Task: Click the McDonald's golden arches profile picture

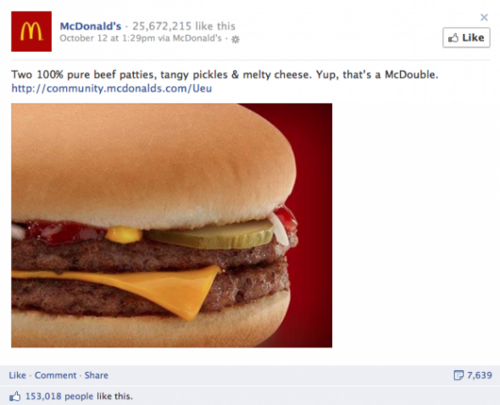Action: (x=31, y=31)
